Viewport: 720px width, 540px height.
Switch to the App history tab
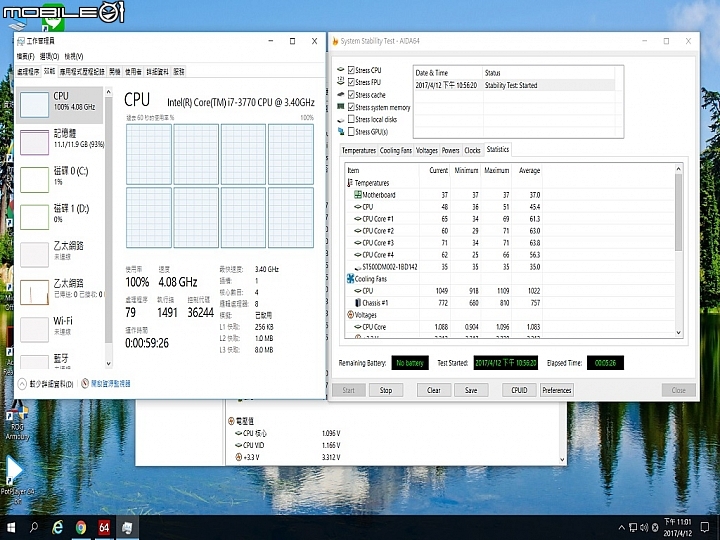(82, 72)
